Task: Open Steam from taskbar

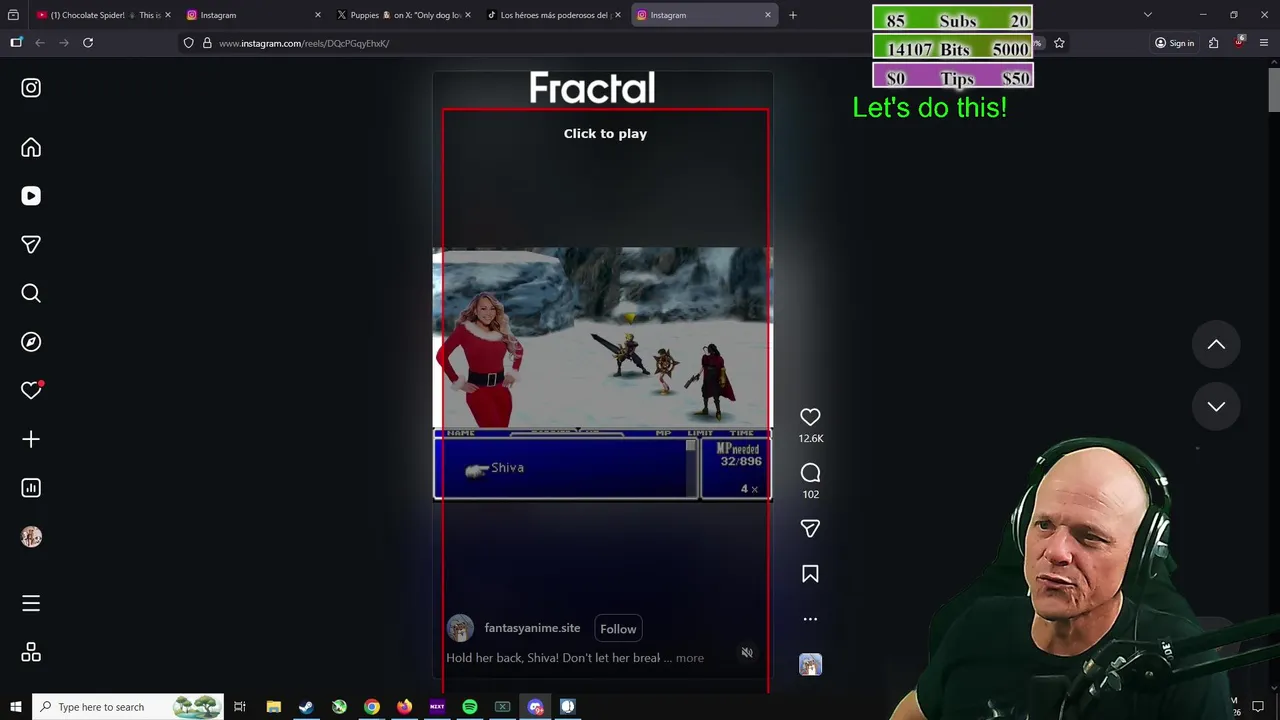Action: pyautogui.click(x=306, y=707)
